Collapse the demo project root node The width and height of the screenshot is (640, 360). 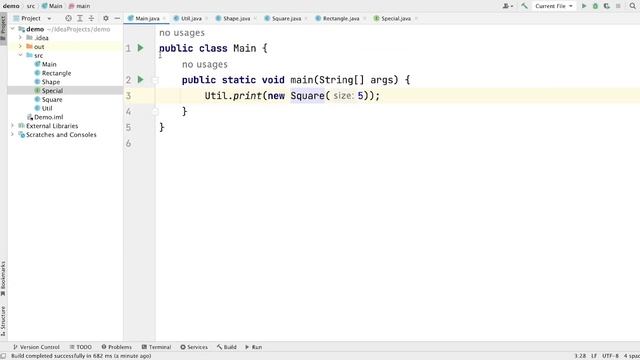click(13, 29)
